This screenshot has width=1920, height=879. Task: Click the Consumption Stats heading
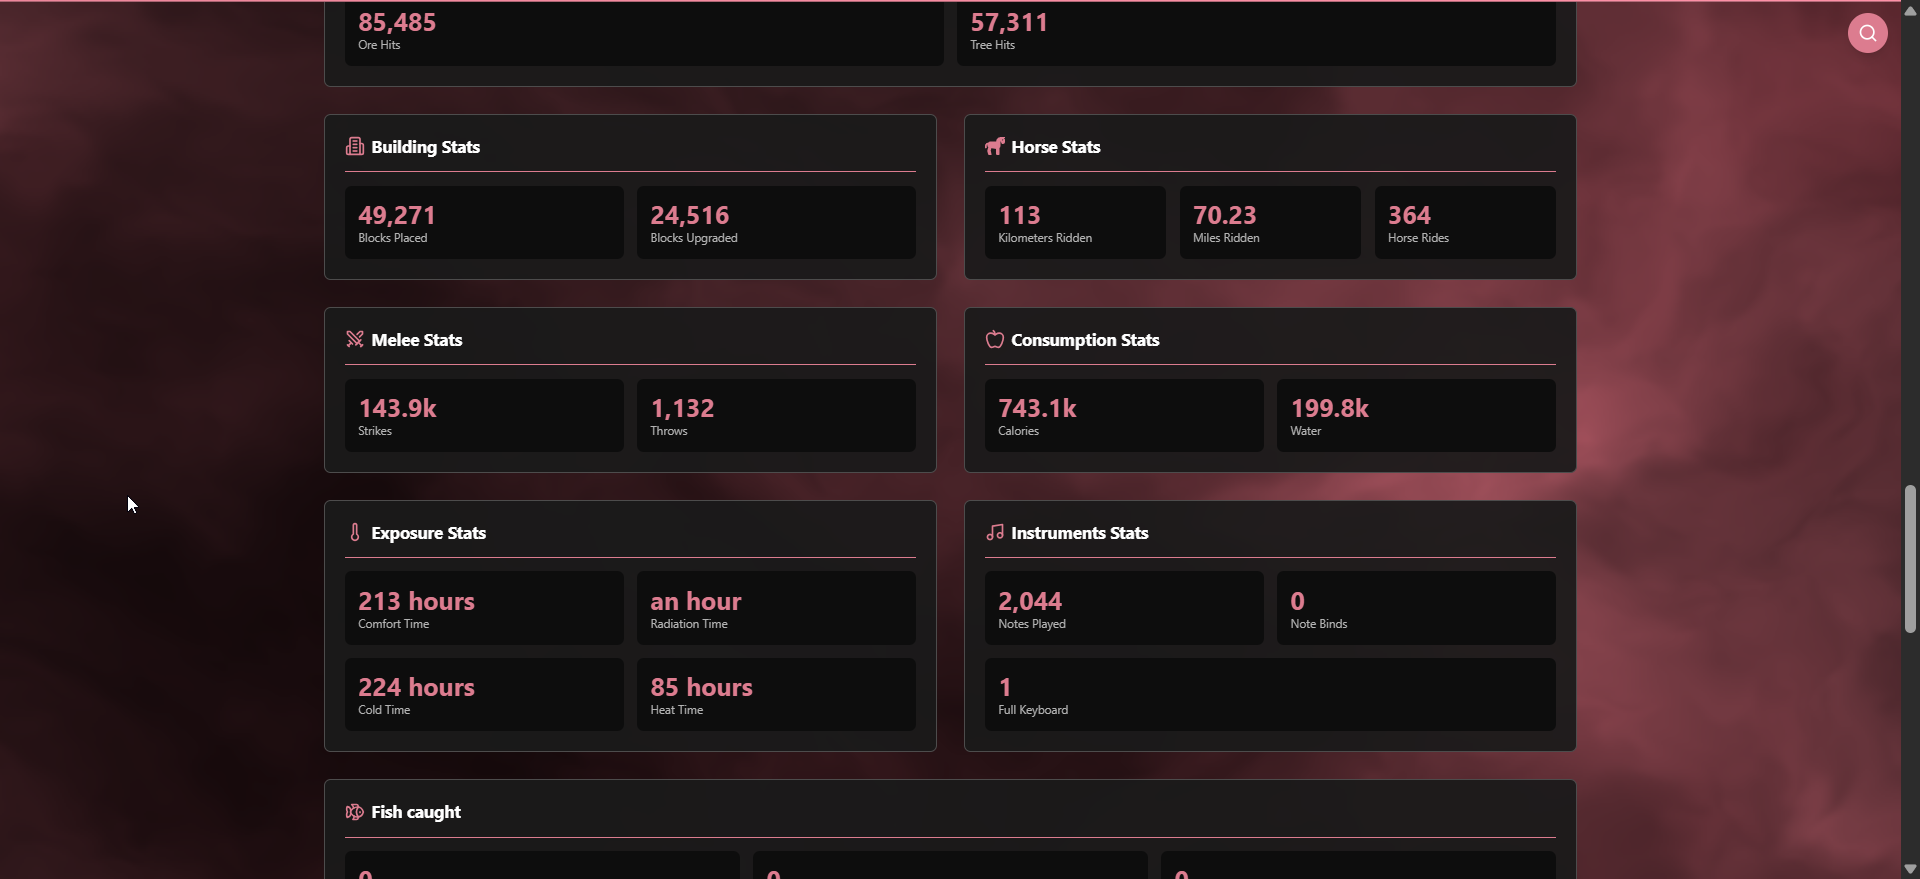pos(1085,340)
